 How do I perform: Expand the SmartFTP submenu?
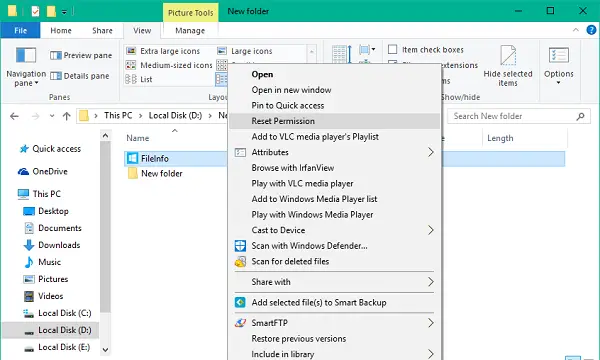(x=334, y=323)
